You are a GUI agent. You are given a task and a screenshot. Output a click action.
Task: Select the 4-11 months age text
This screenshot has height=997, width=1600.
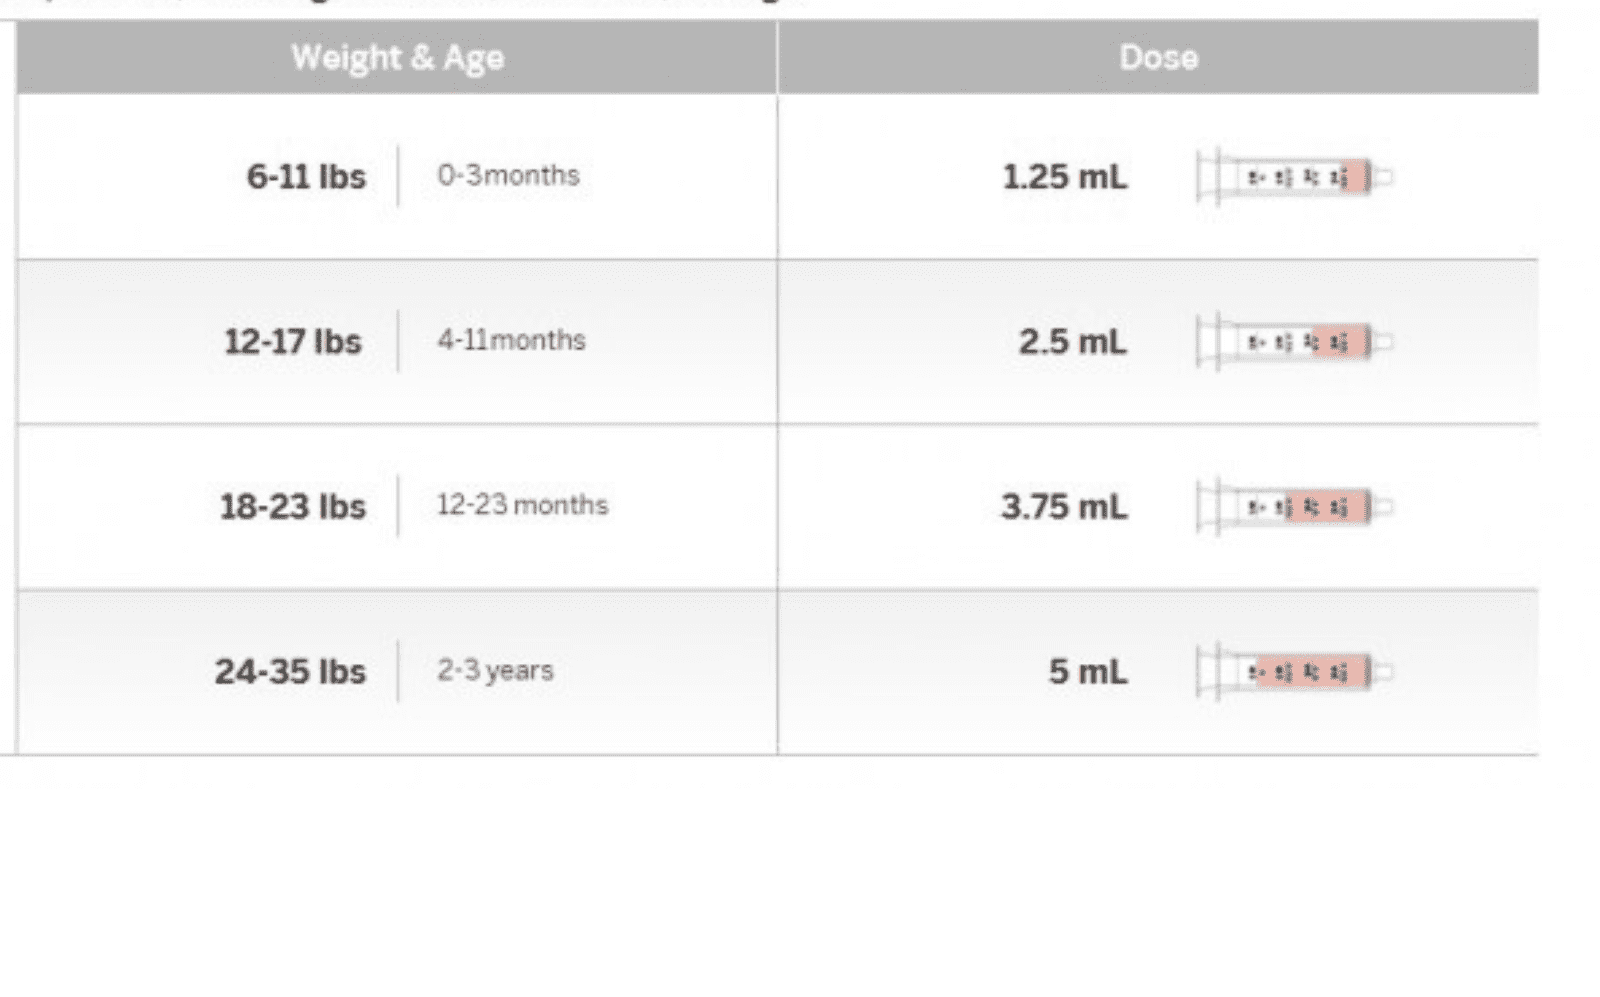coord(511,340)
